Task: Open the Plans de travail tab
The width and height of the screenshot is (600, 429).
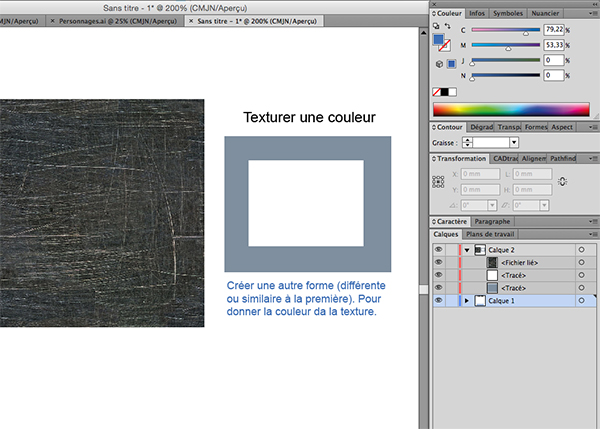Action: pyautogui.click(x=491, y=234)
